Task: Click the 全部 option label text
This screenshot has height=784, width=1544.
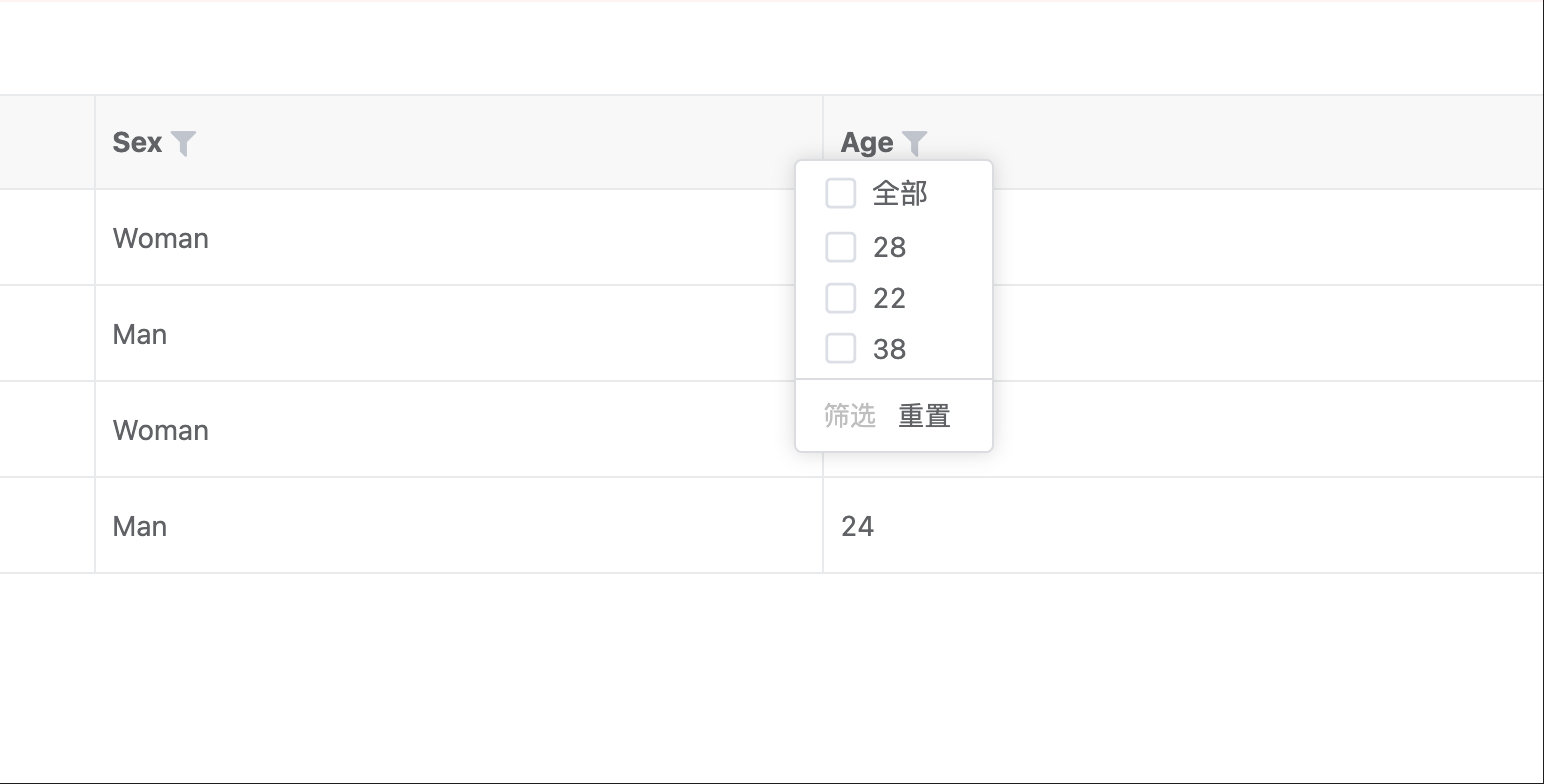Action: (900, 193)
